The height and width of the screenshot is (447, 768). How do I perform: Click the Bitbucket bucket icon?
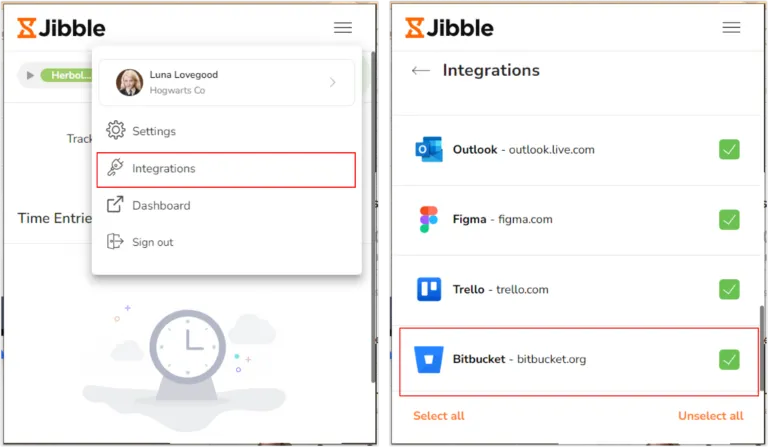pos(429,359)
